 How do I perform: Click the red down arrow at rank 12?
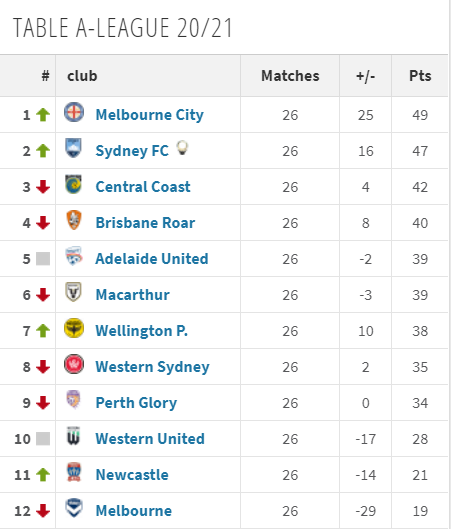click(43, 511)
